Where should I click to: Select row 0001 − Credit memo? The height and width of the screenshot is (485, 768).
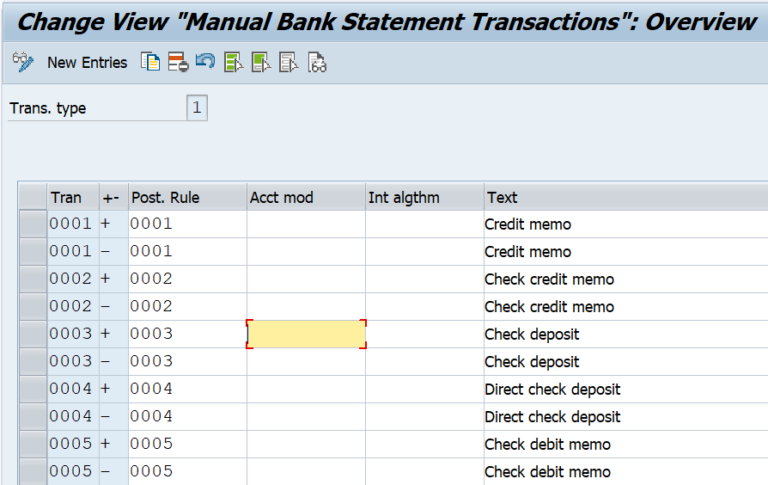pyautogui.click(x=33, y=252)
